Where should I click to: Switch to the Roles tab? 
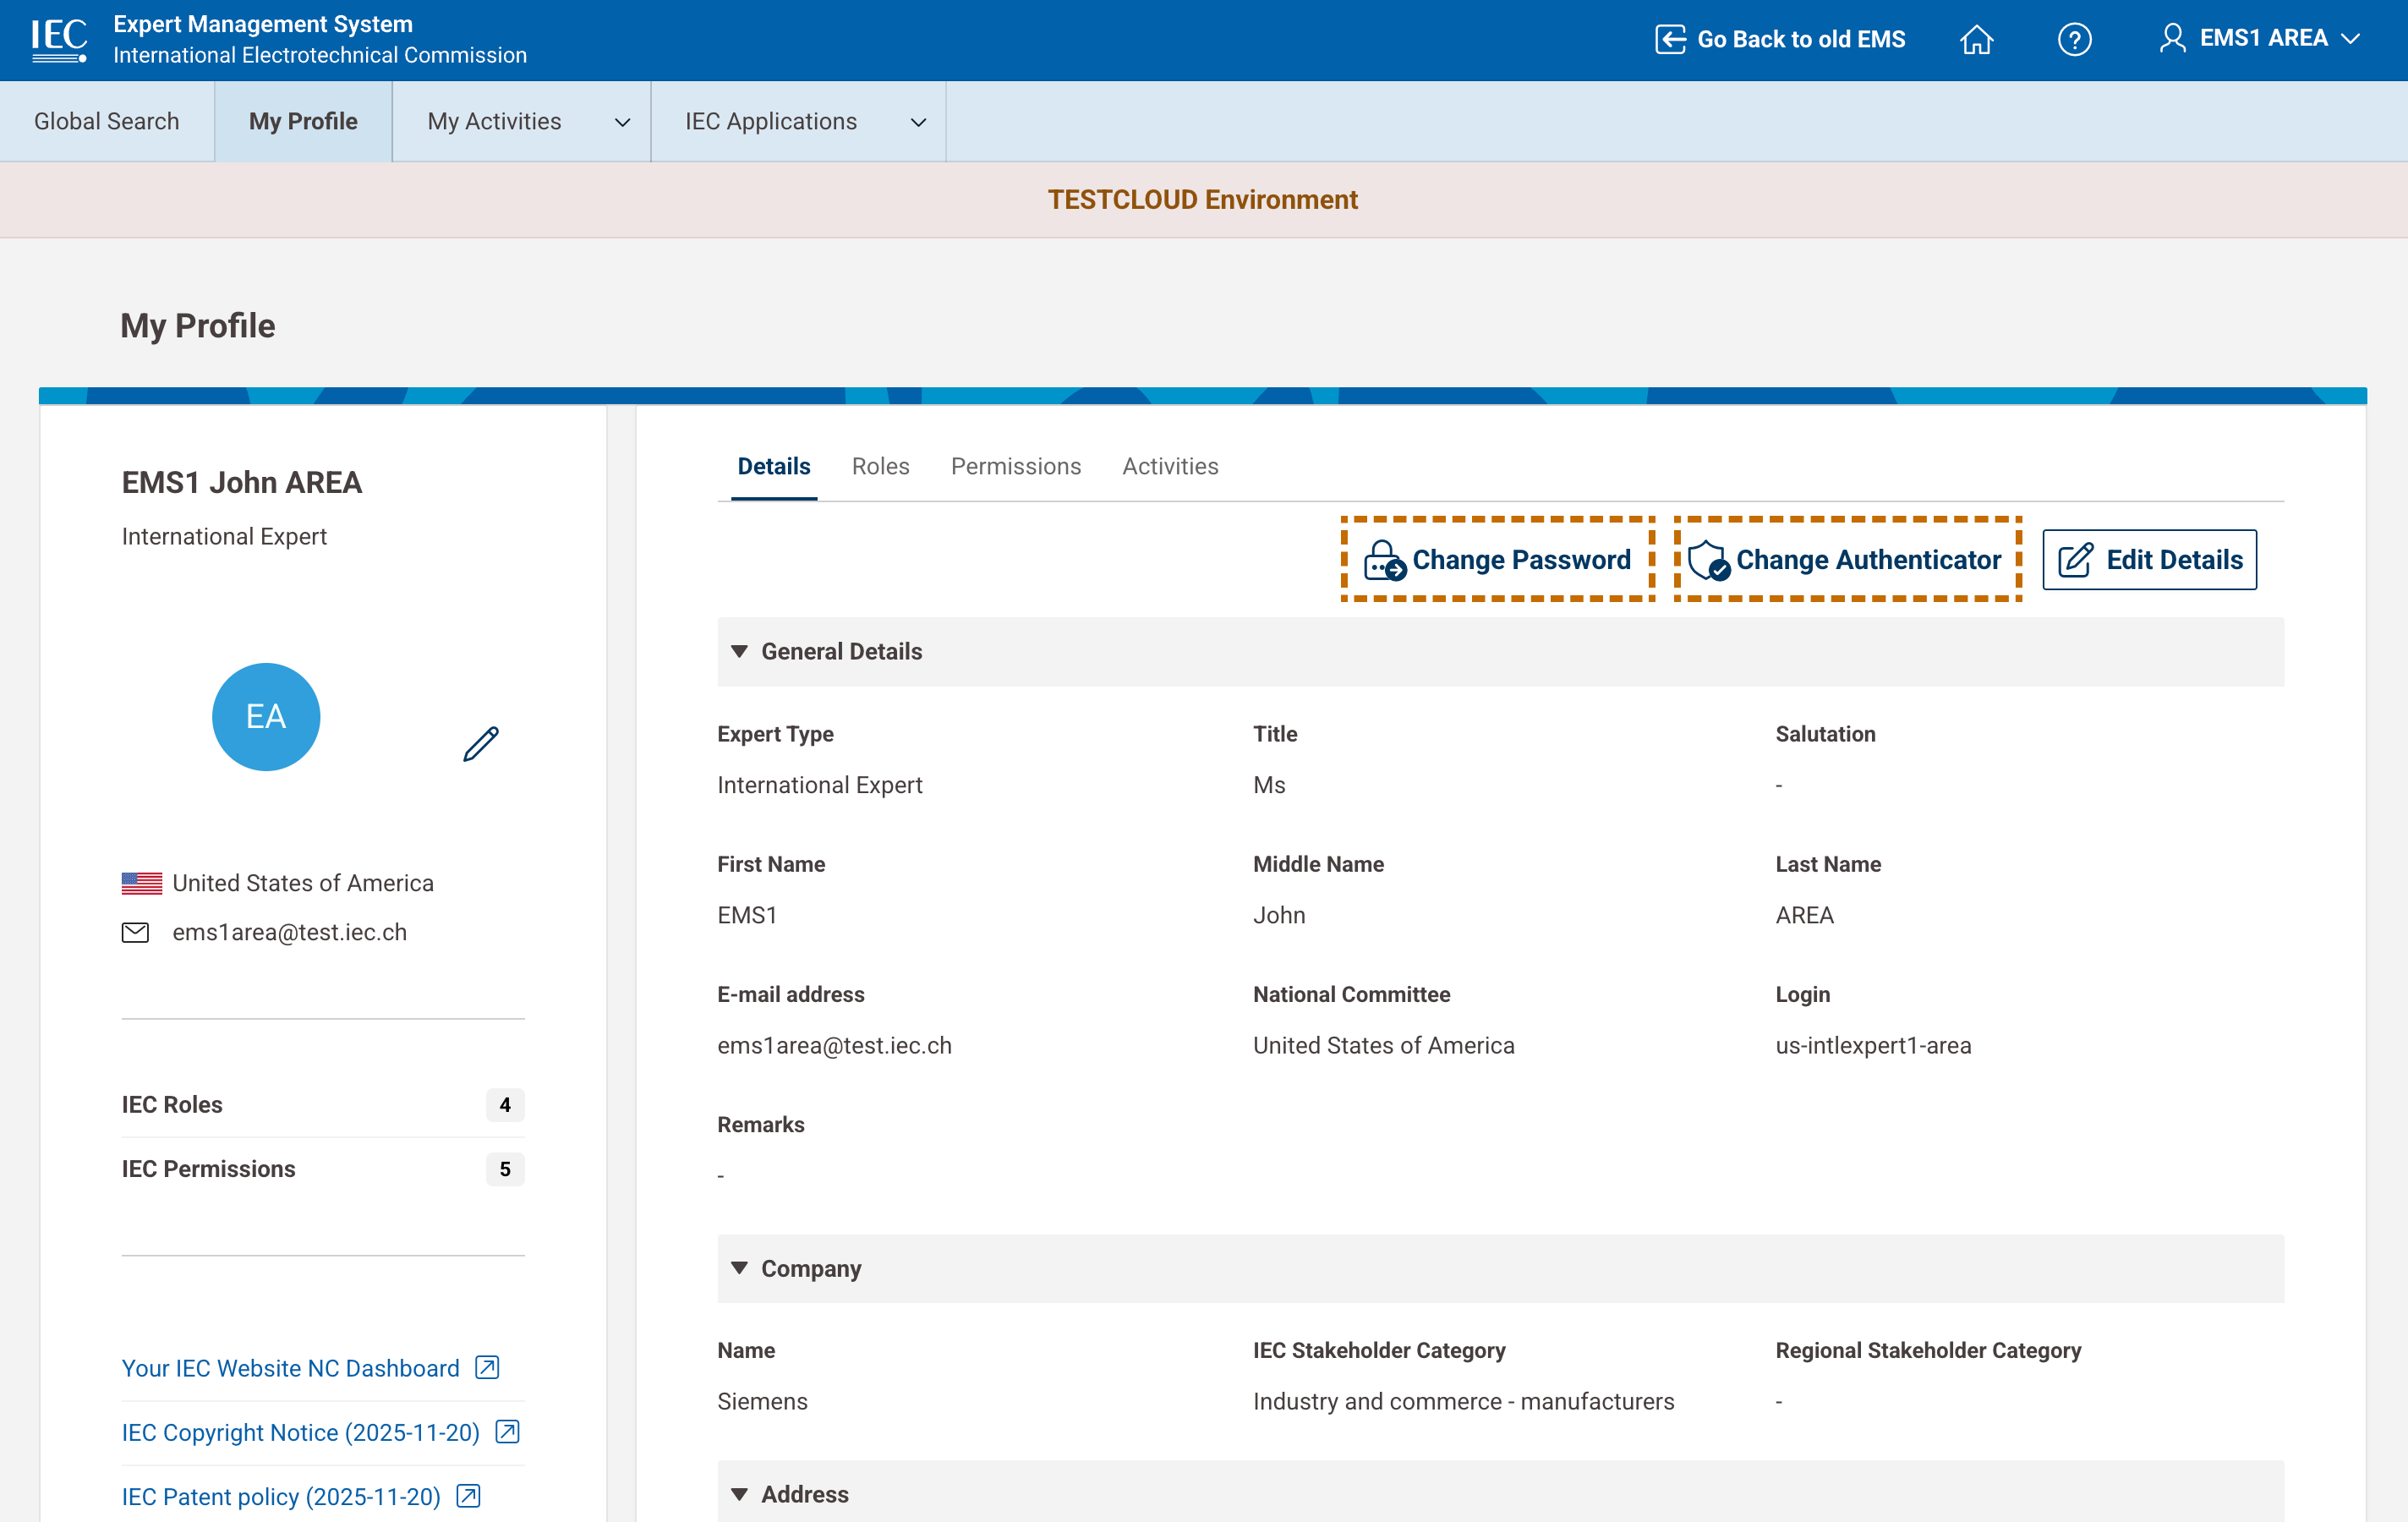(x=880, y=466)
